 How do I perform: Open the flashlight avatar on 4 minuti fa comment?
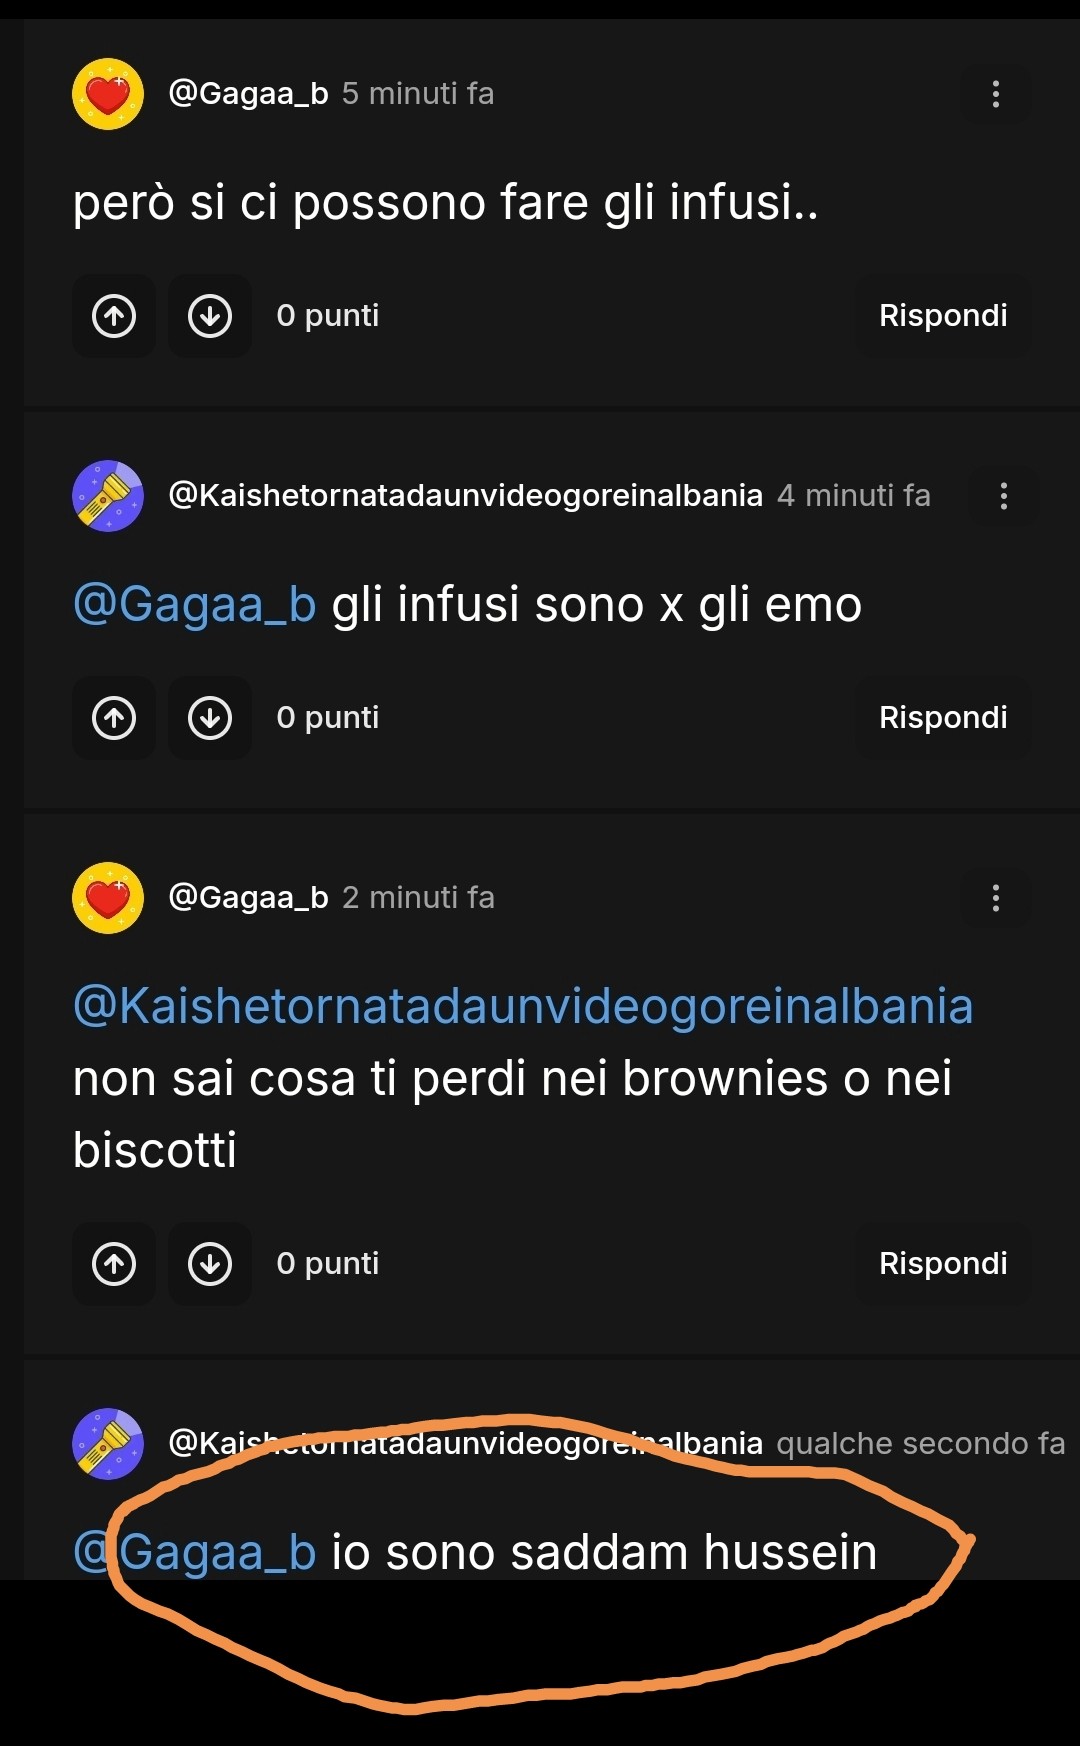pos(108,496)
